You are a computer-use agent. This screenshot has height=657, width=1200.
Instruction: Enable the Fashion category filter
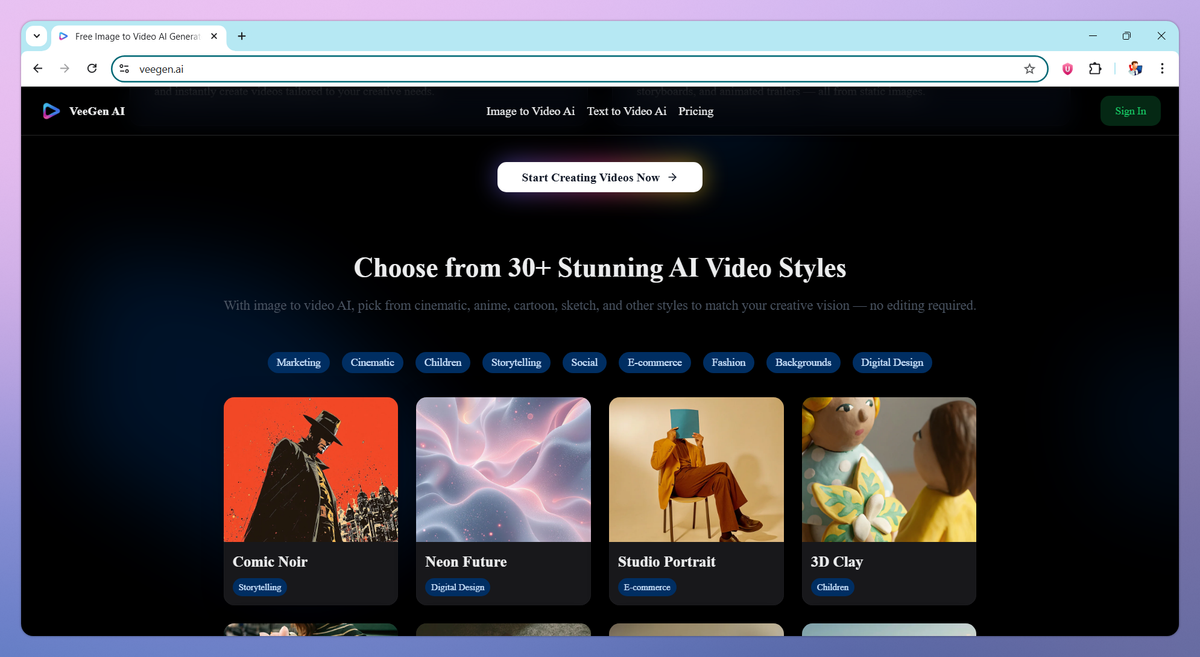[728, 362]
